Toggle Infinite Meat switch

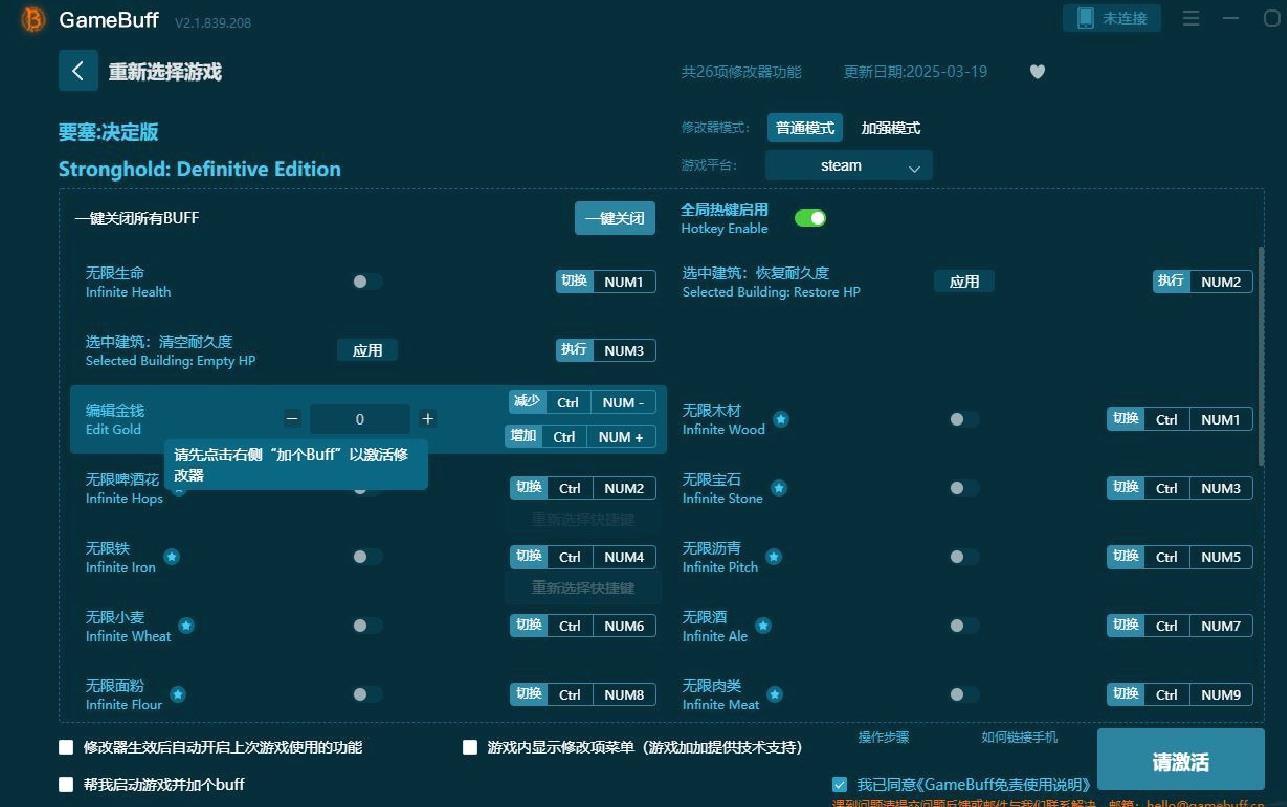point(964,694)
